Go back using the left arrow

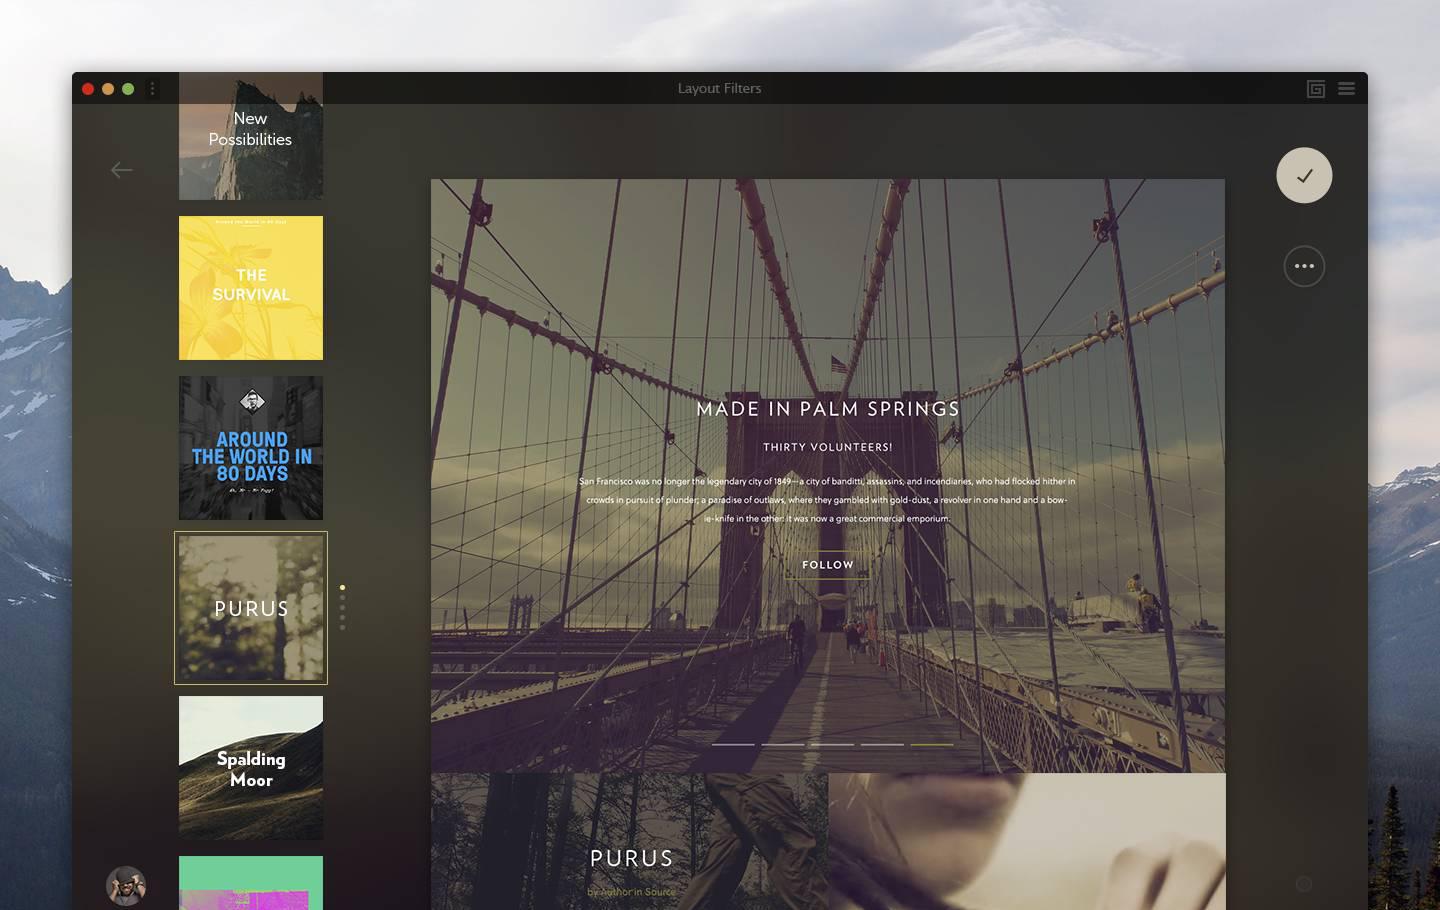pos(122,170)
